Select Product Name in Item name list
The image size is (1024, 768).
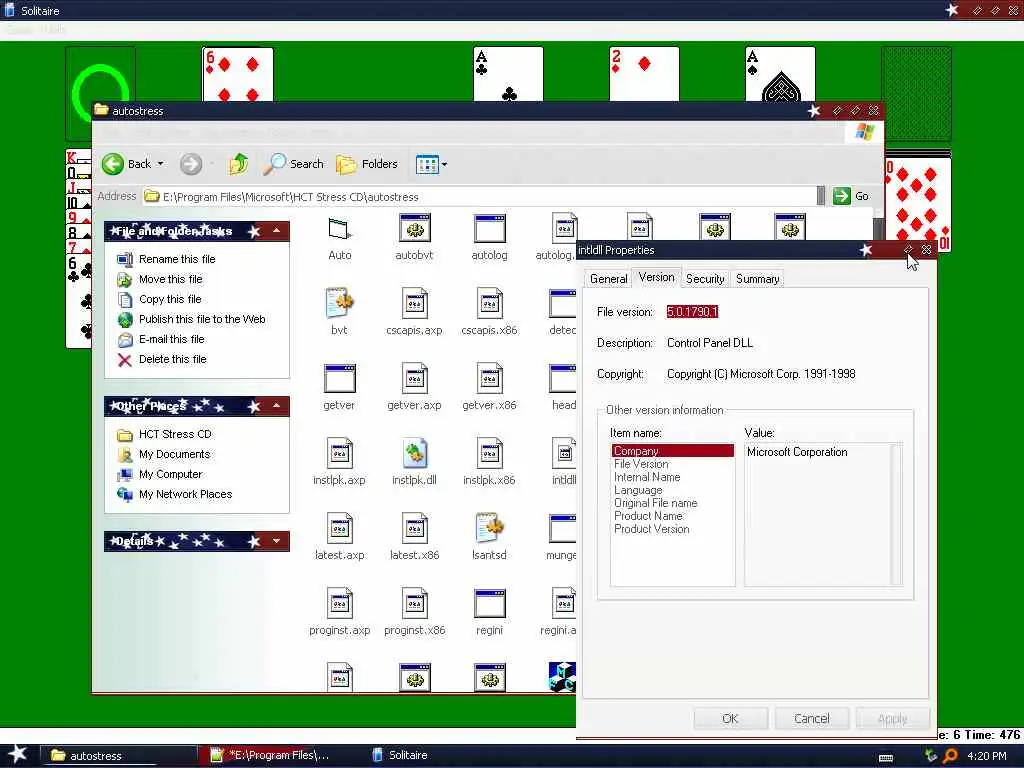(x=648, y=516)
